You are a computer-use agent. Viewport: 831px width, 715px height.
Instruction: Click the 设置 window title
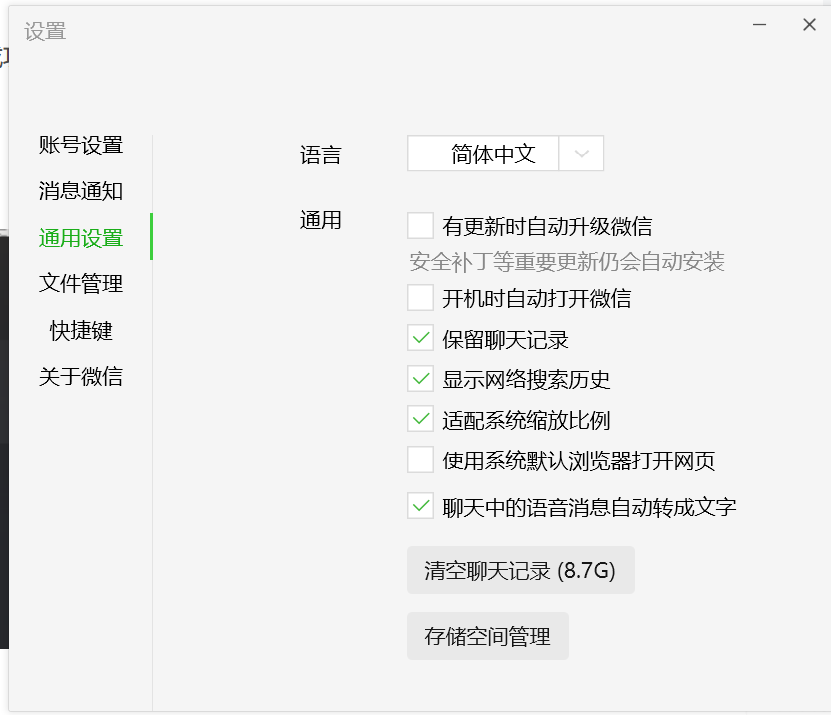[45, 31]
